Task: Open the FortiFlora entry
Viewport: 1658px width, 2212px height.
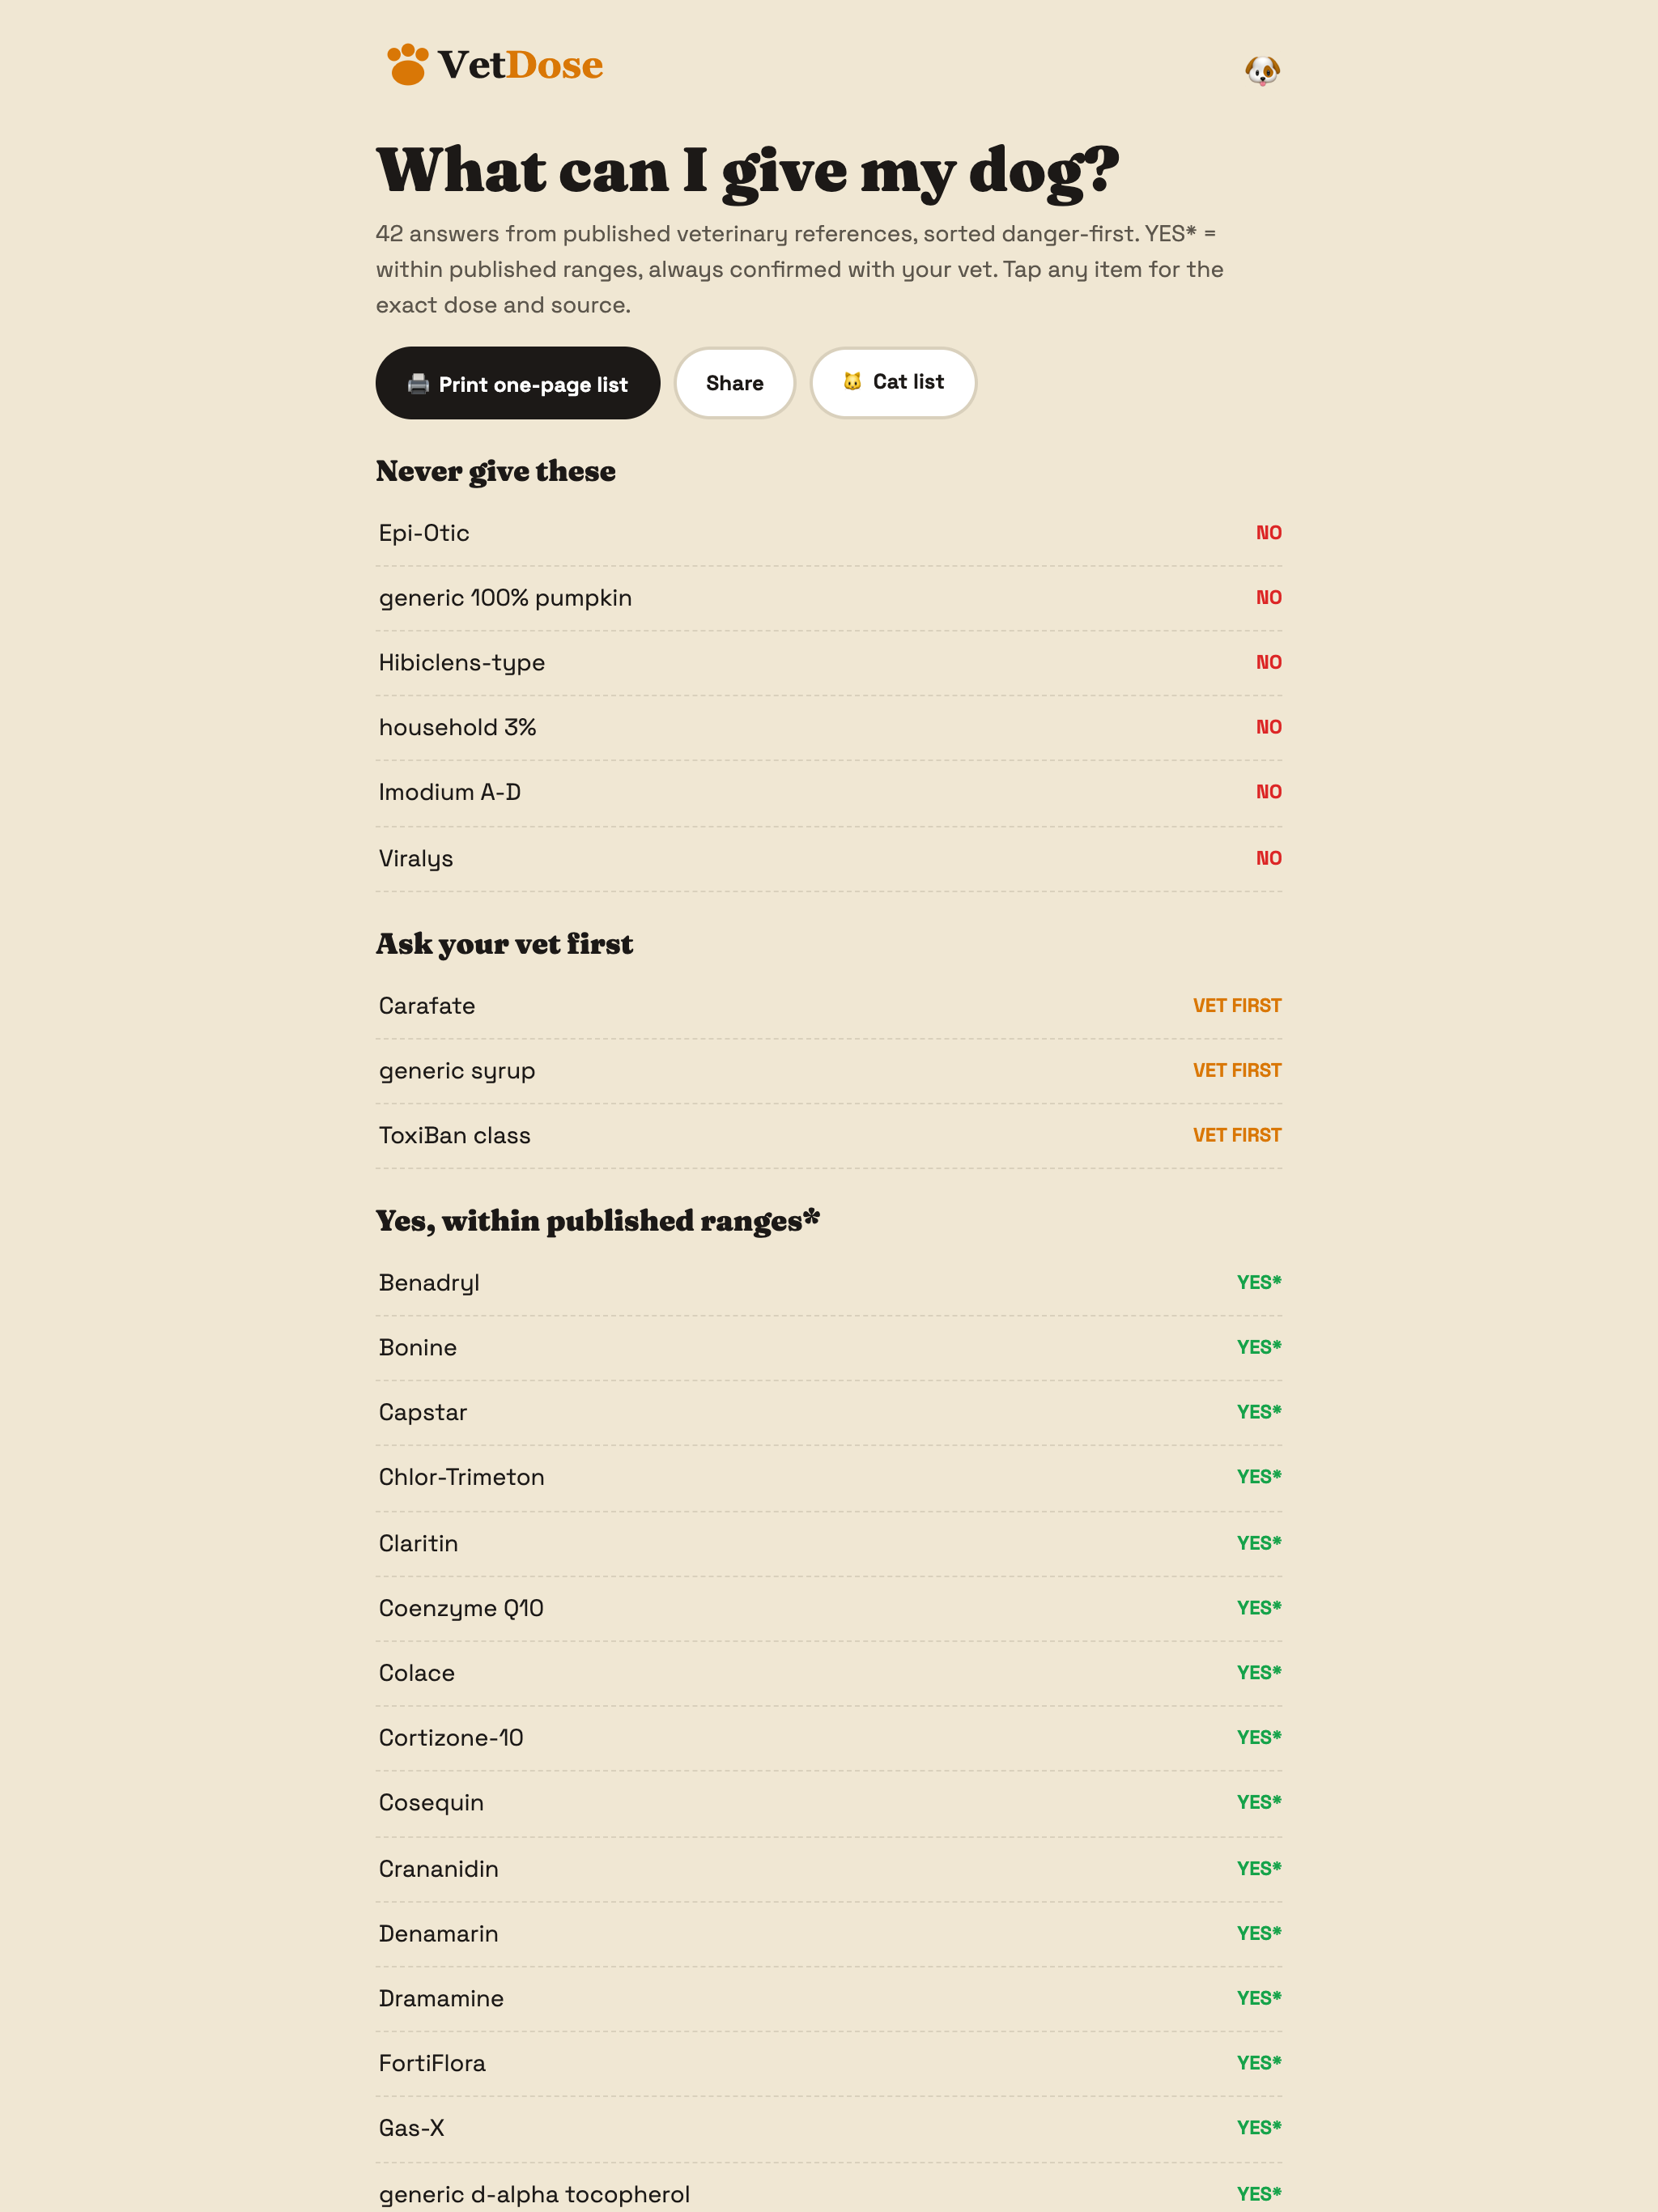Action: (x=829, y=2064)
